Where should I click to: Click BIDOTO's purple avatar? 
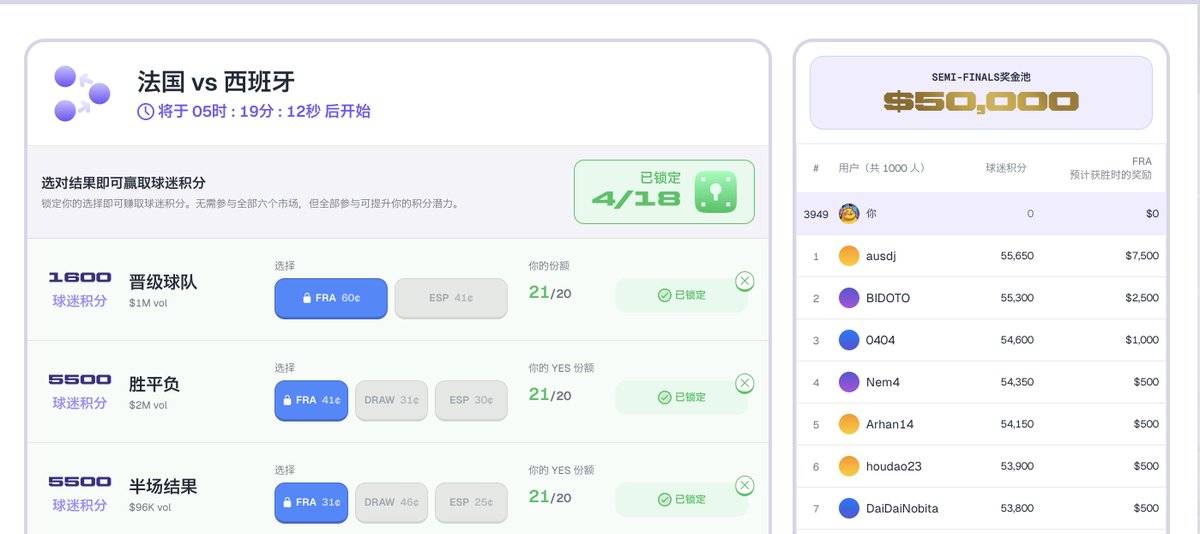coord(849,298)
